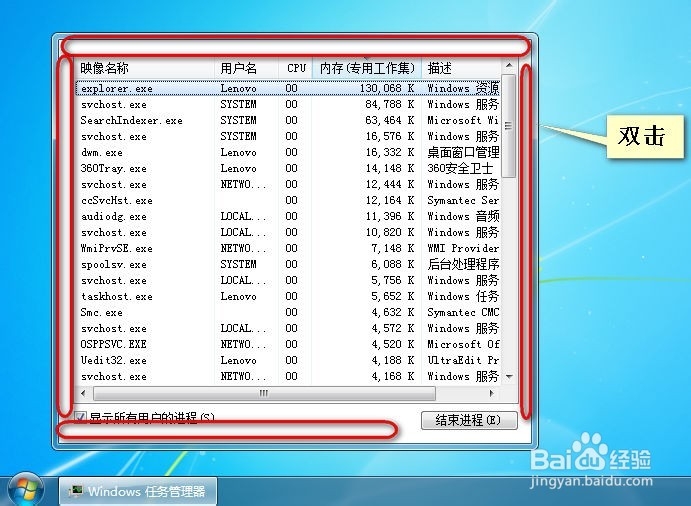Click vertical scrollbar down arrow
The width and height of the screenshot is (691, 506).
click(509, 376)
